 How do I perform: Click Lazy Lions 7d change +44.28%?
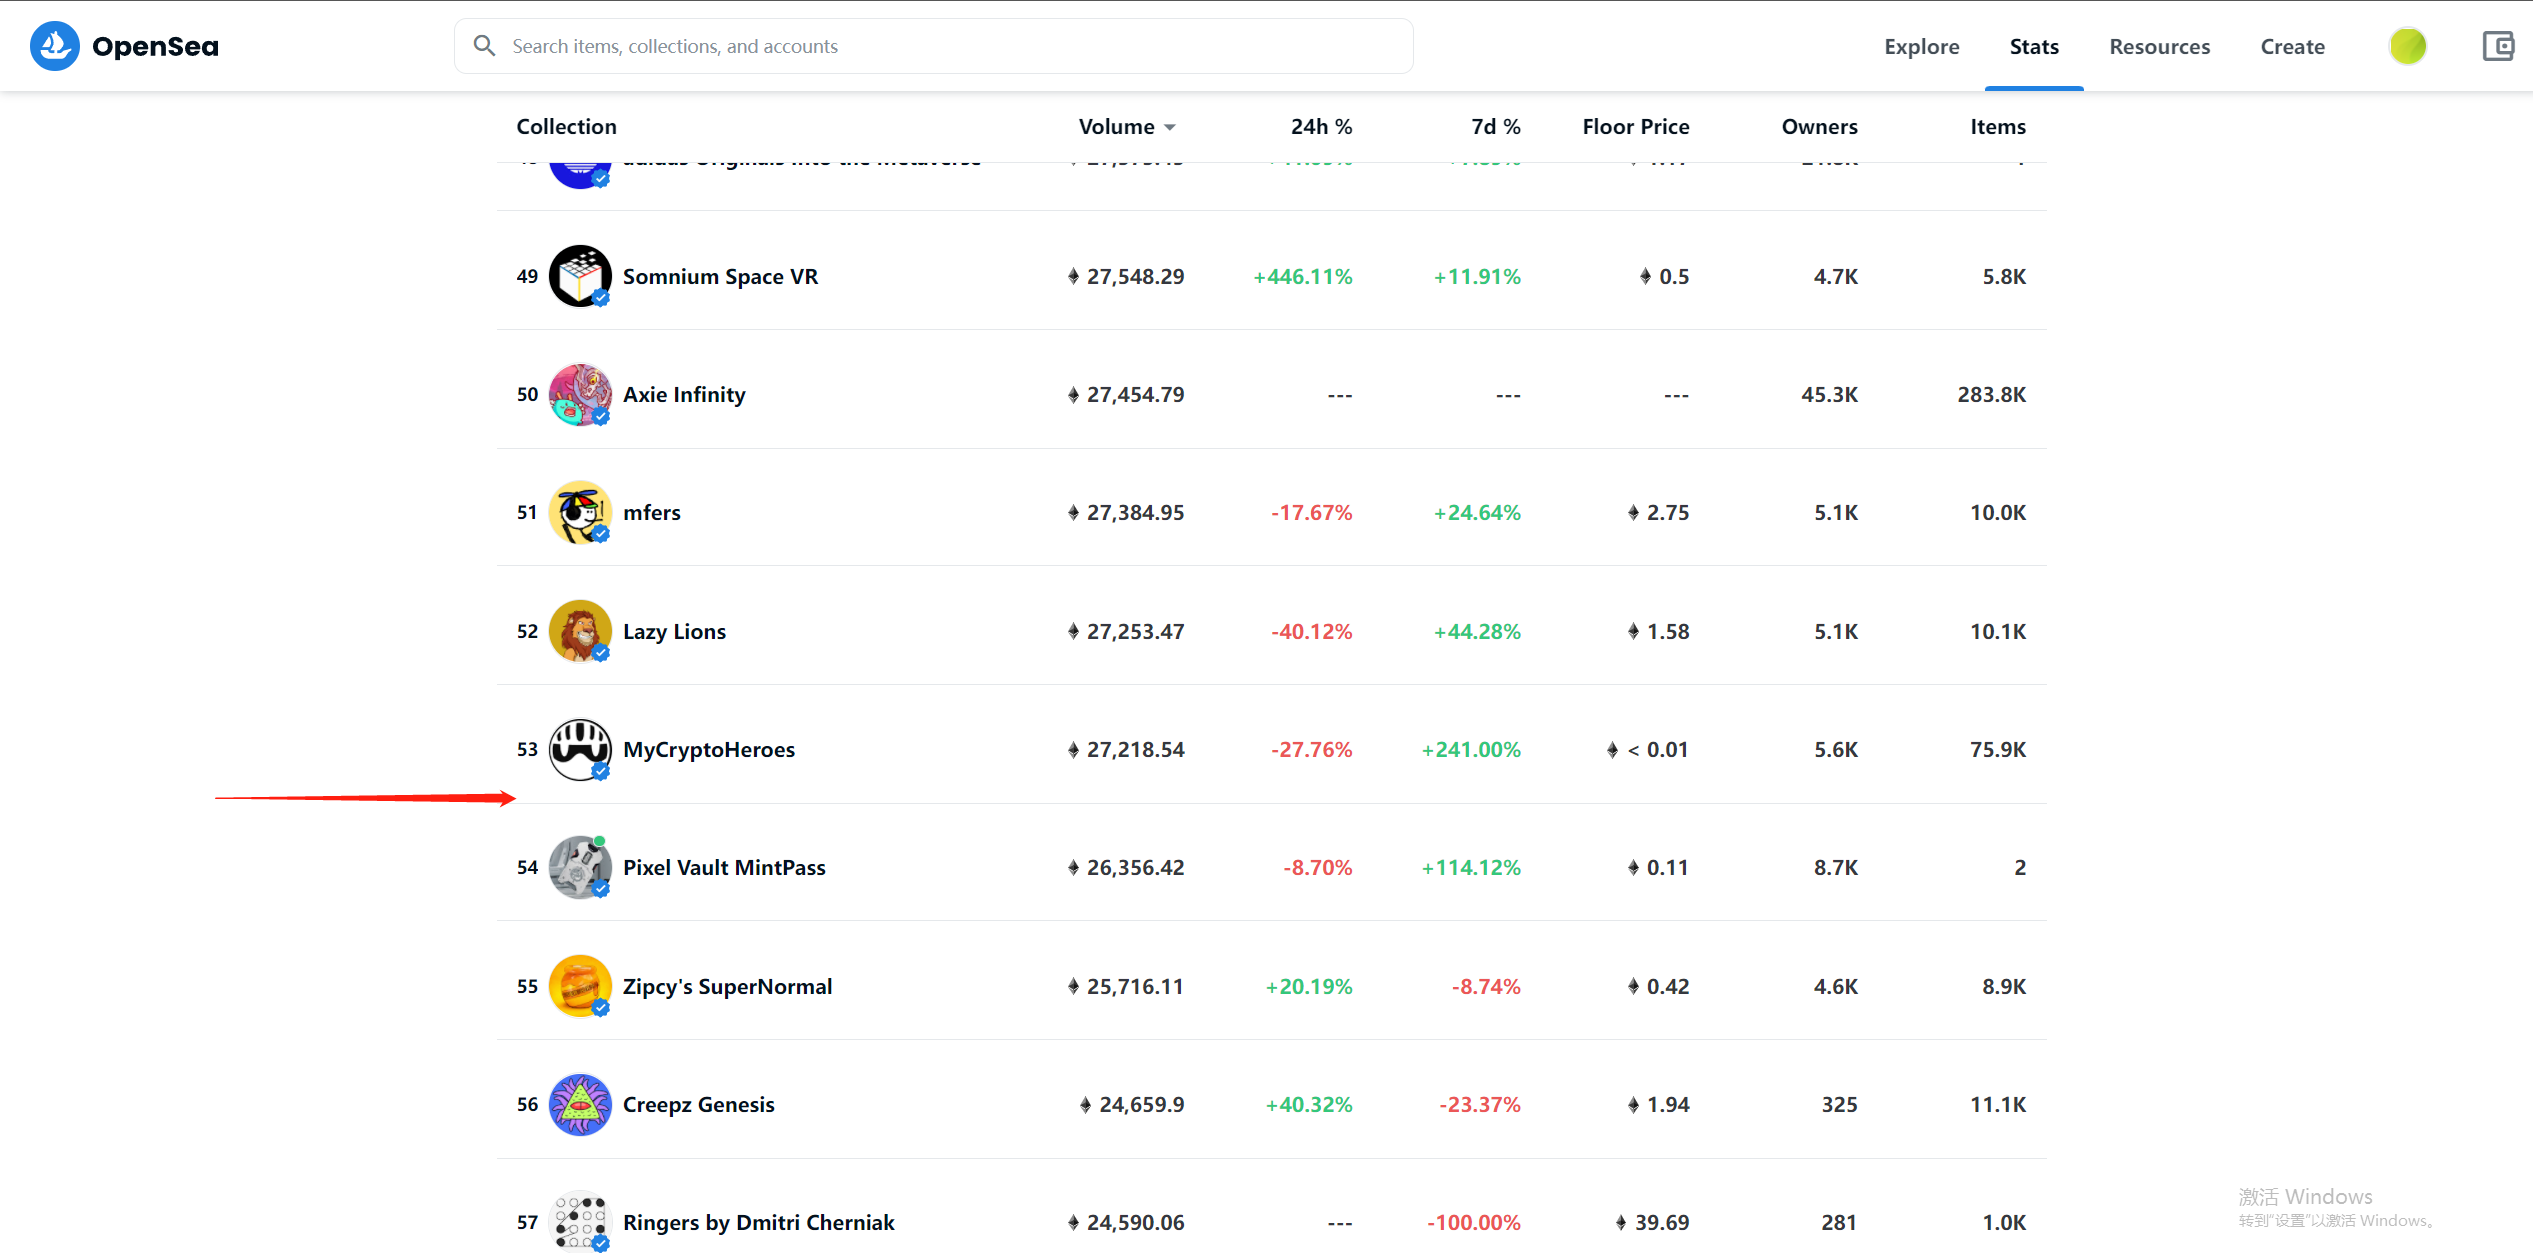[1477, 631]
